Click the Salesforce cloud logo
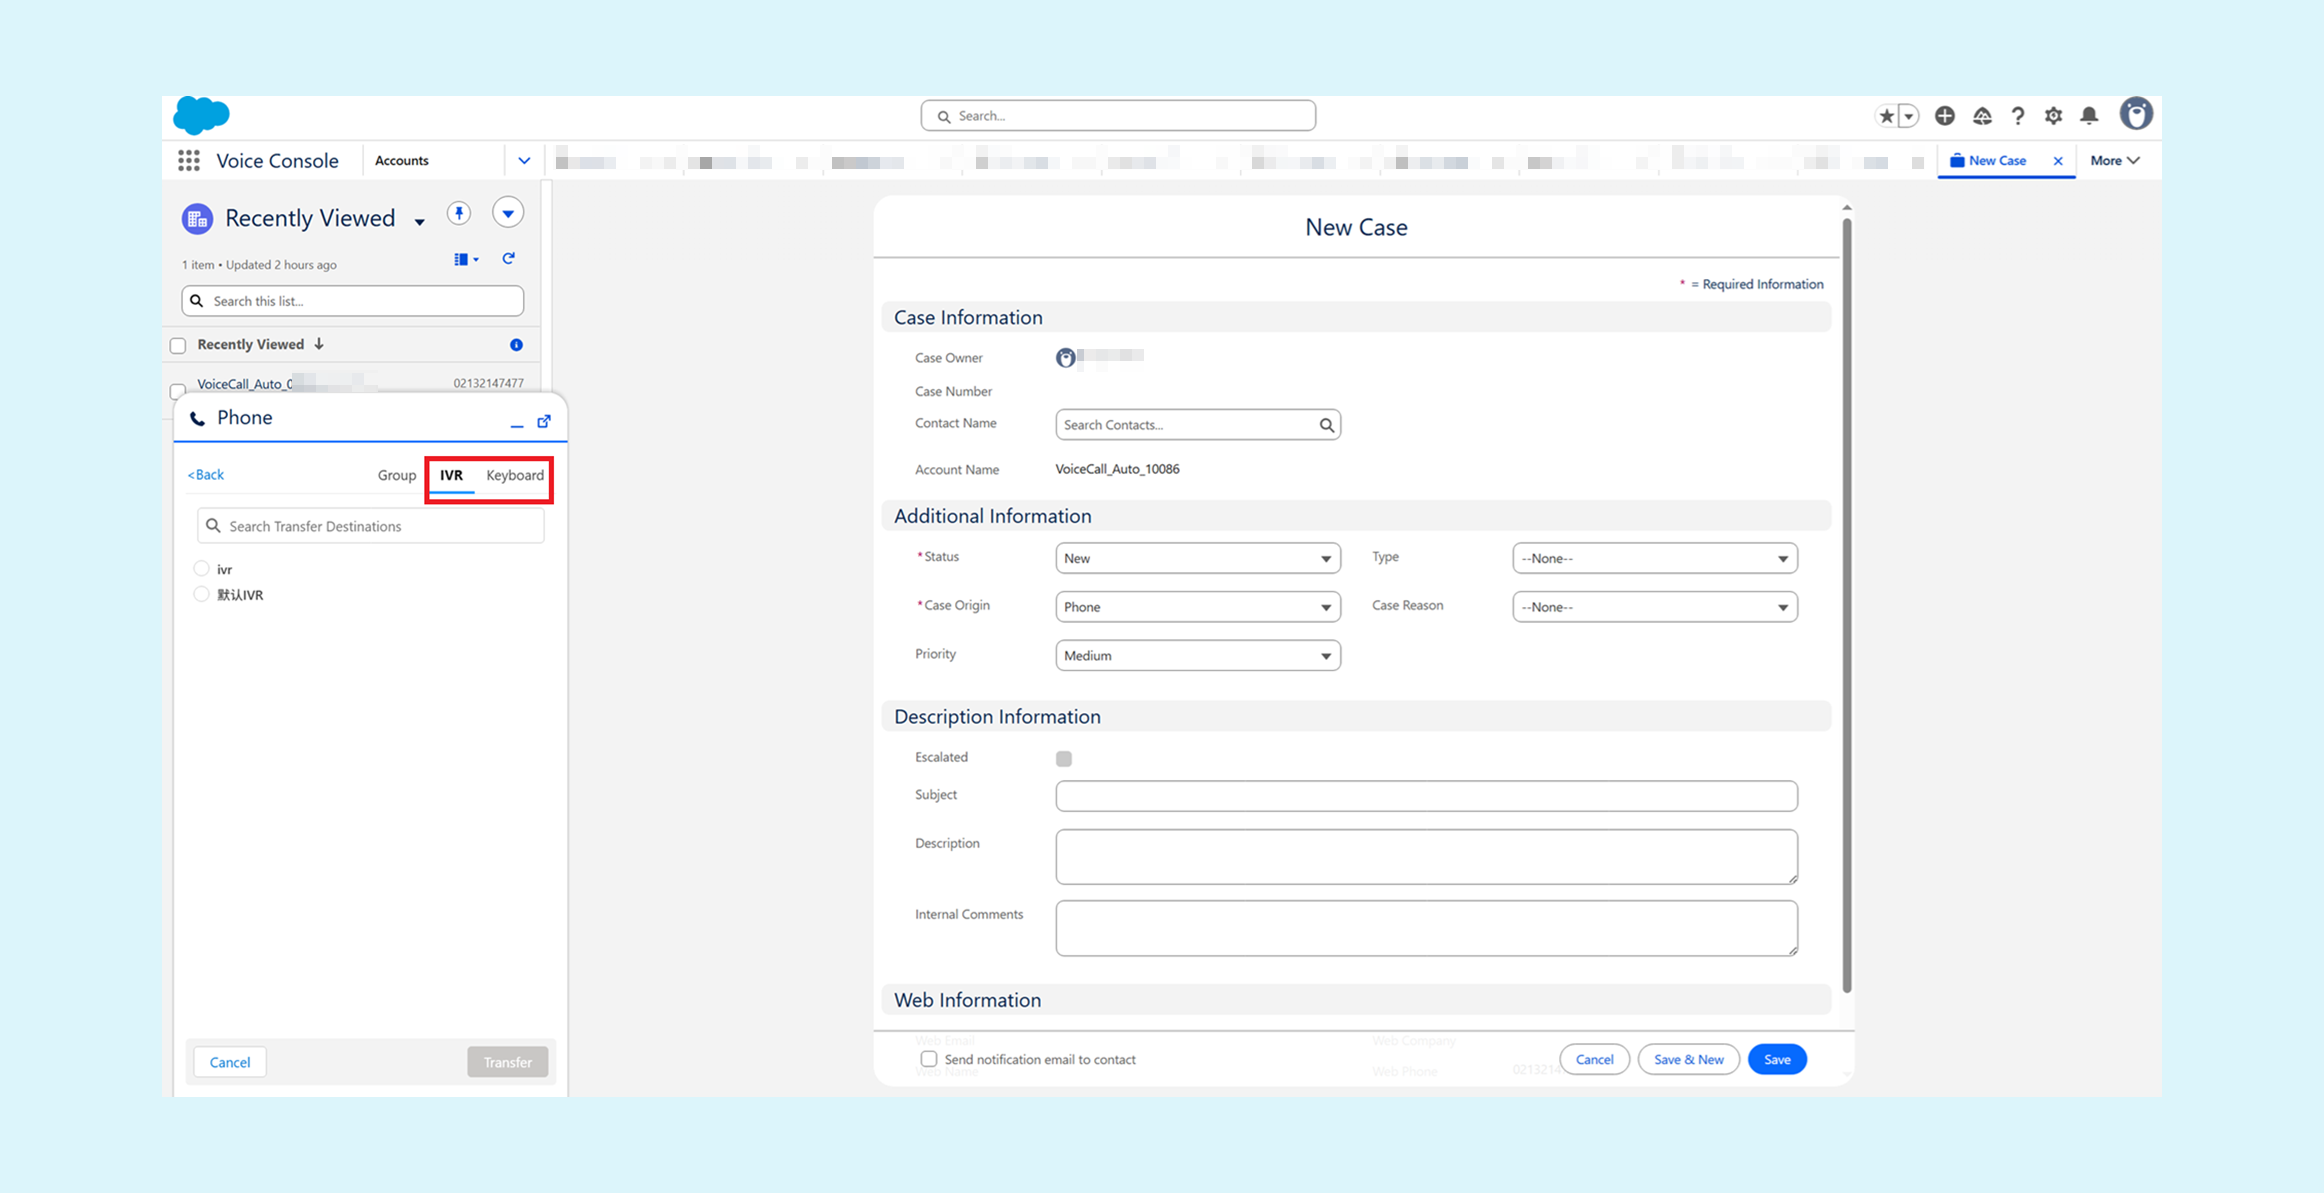 point(201,115)
